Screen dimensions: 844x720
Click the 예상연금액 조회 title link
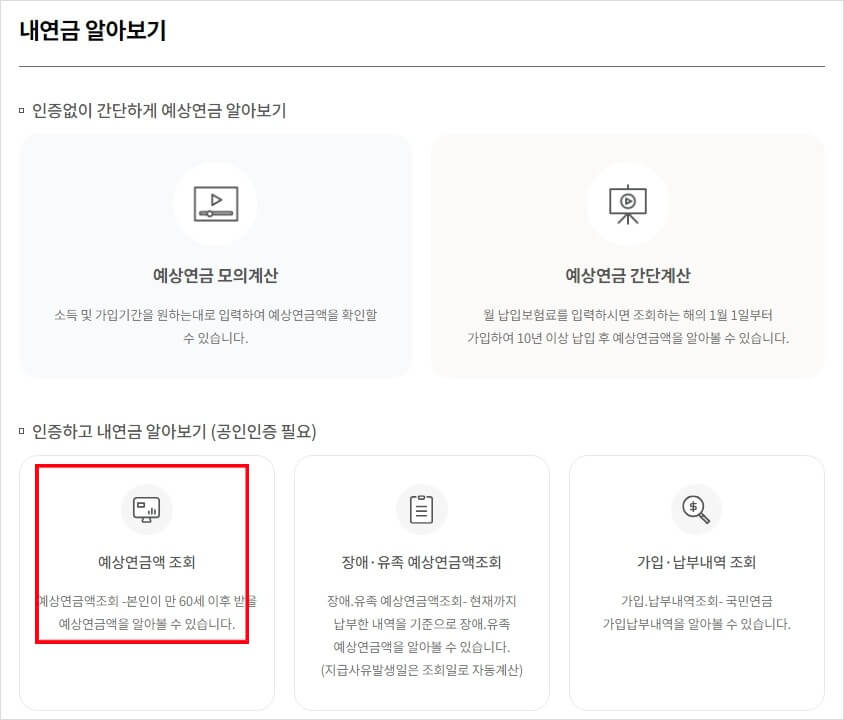[146, 562]
